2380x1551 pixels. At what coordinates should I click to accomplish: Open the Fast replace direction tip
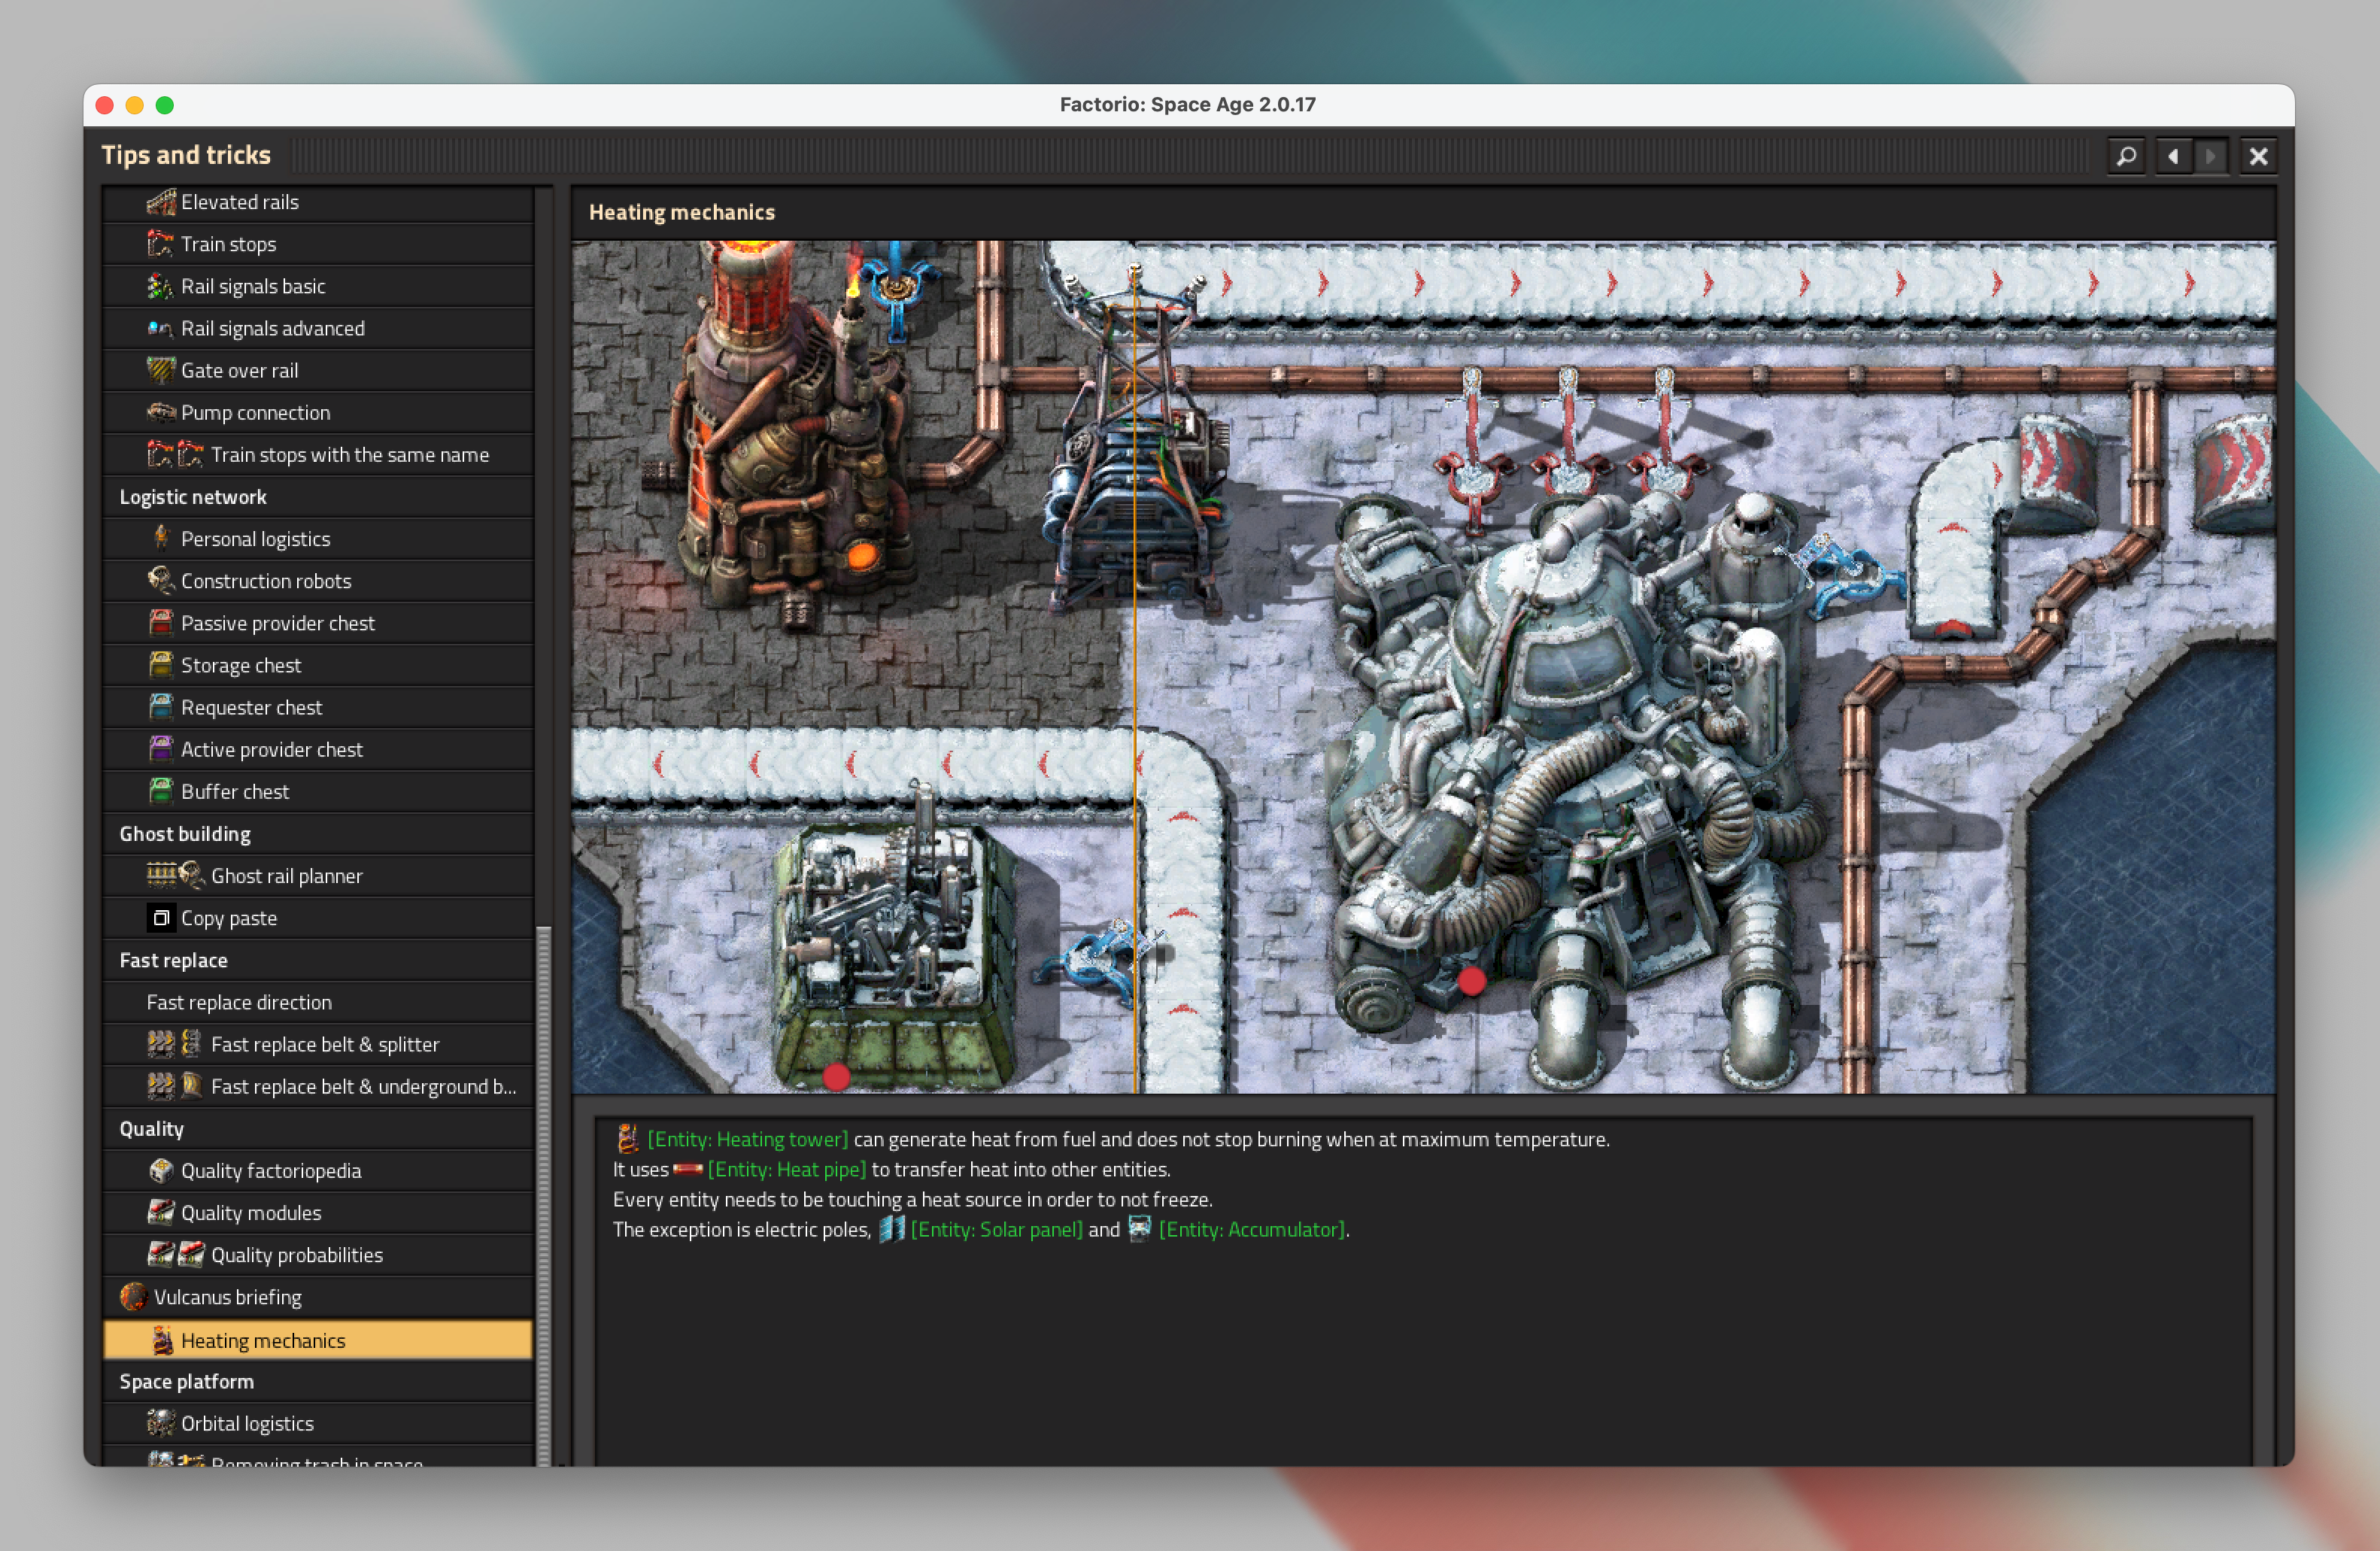coord(318,1002)
